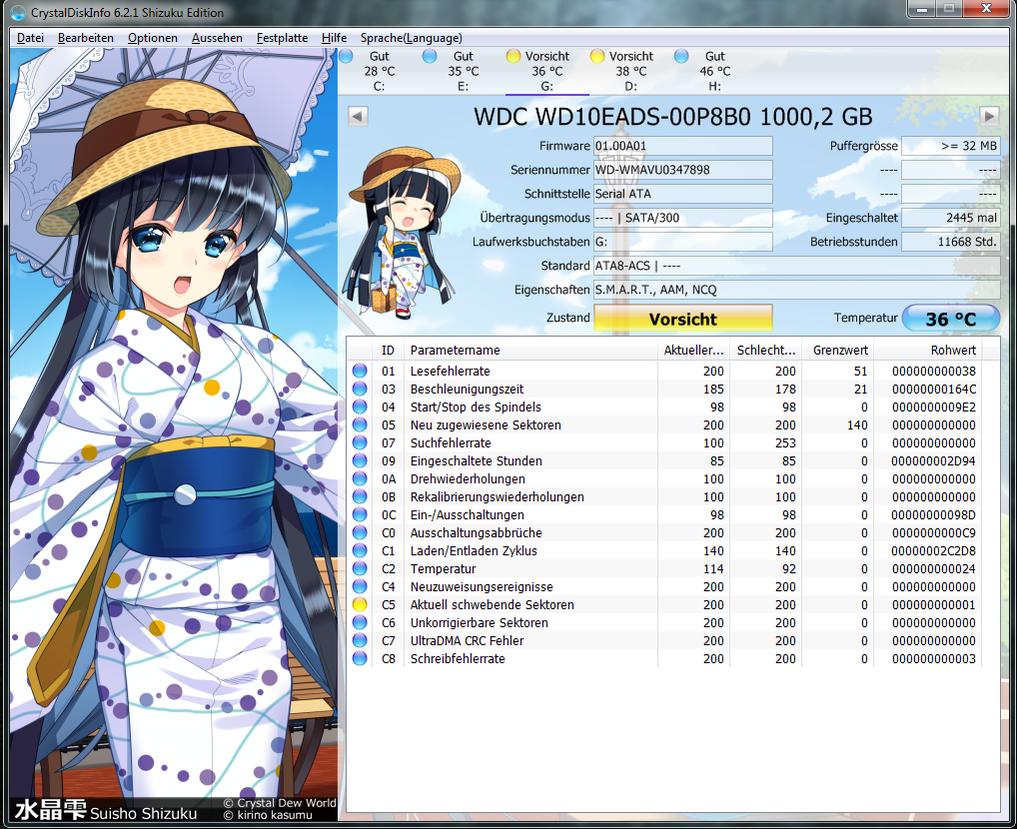Click the blue orb for Suchfehlerrate row

[359, 443]
